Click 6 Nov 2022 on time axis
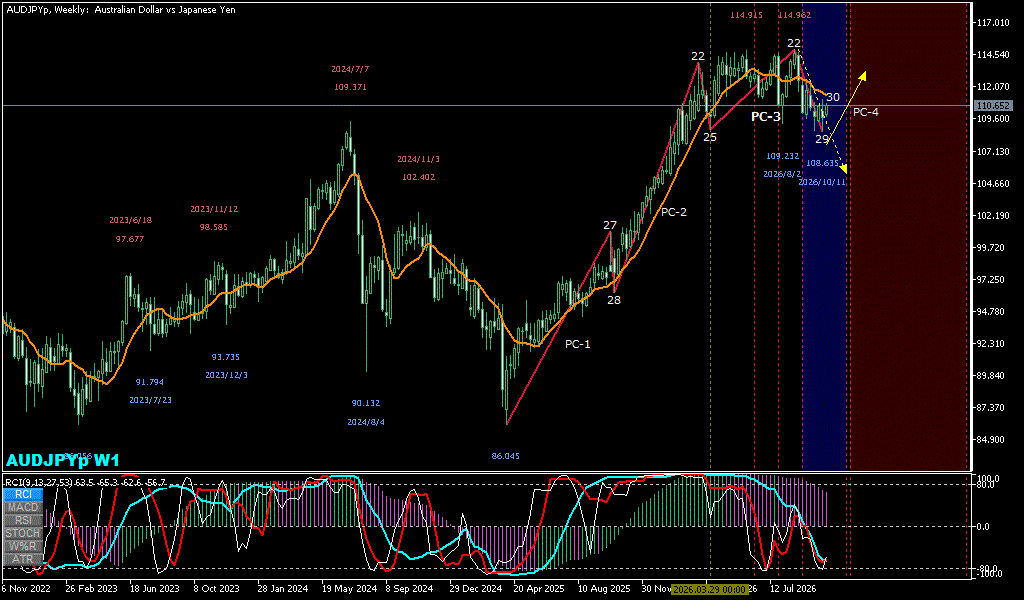Viewport: 1024px width, 600px height. (25, 589)
